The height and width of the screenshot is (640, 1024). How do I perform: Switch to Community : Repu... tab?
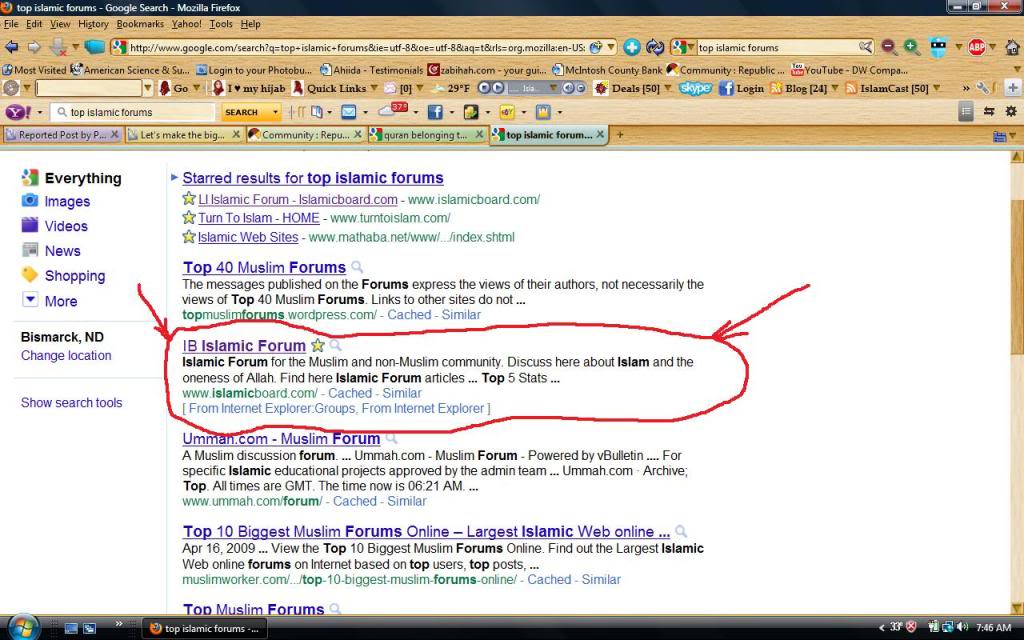point(305,135)
